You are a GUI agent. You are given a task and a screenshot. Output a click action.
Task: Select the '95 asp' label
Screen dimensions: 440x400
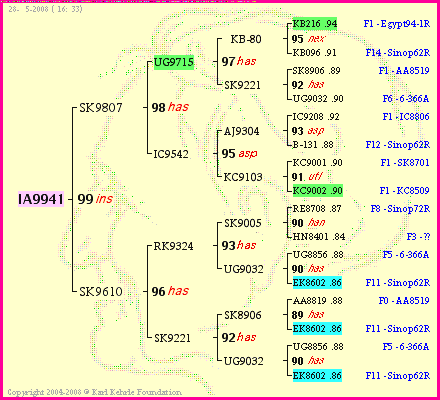coord(239,154)
